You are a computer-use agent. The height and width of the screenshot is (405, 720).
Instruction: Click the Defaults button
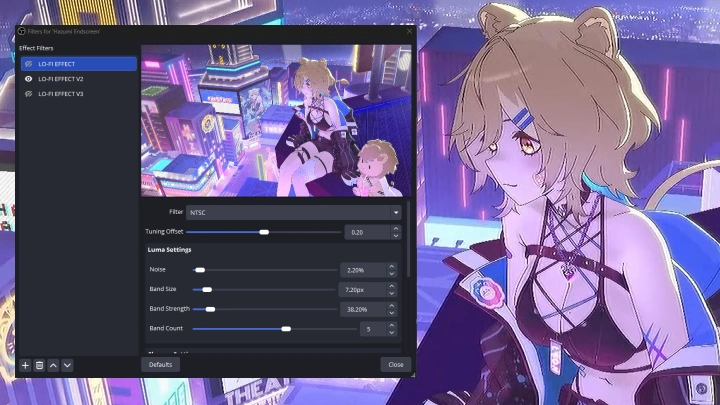(x=160, y=365)
